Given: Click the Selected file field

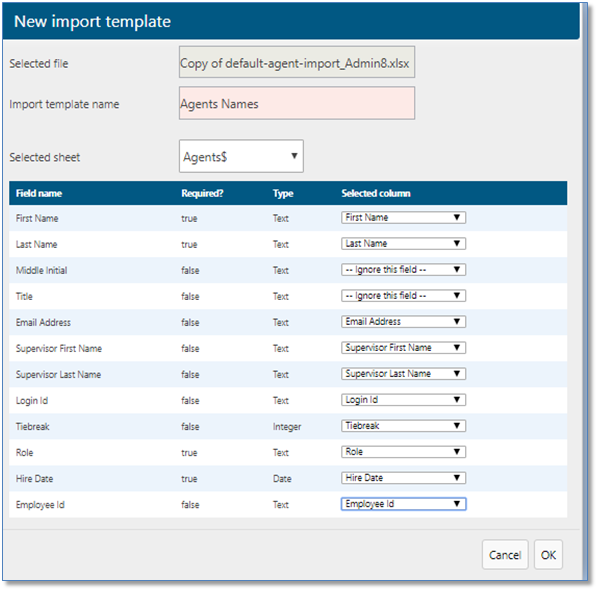Looking at the screenshot, I should pyautogui.click(x=297, y=63).
